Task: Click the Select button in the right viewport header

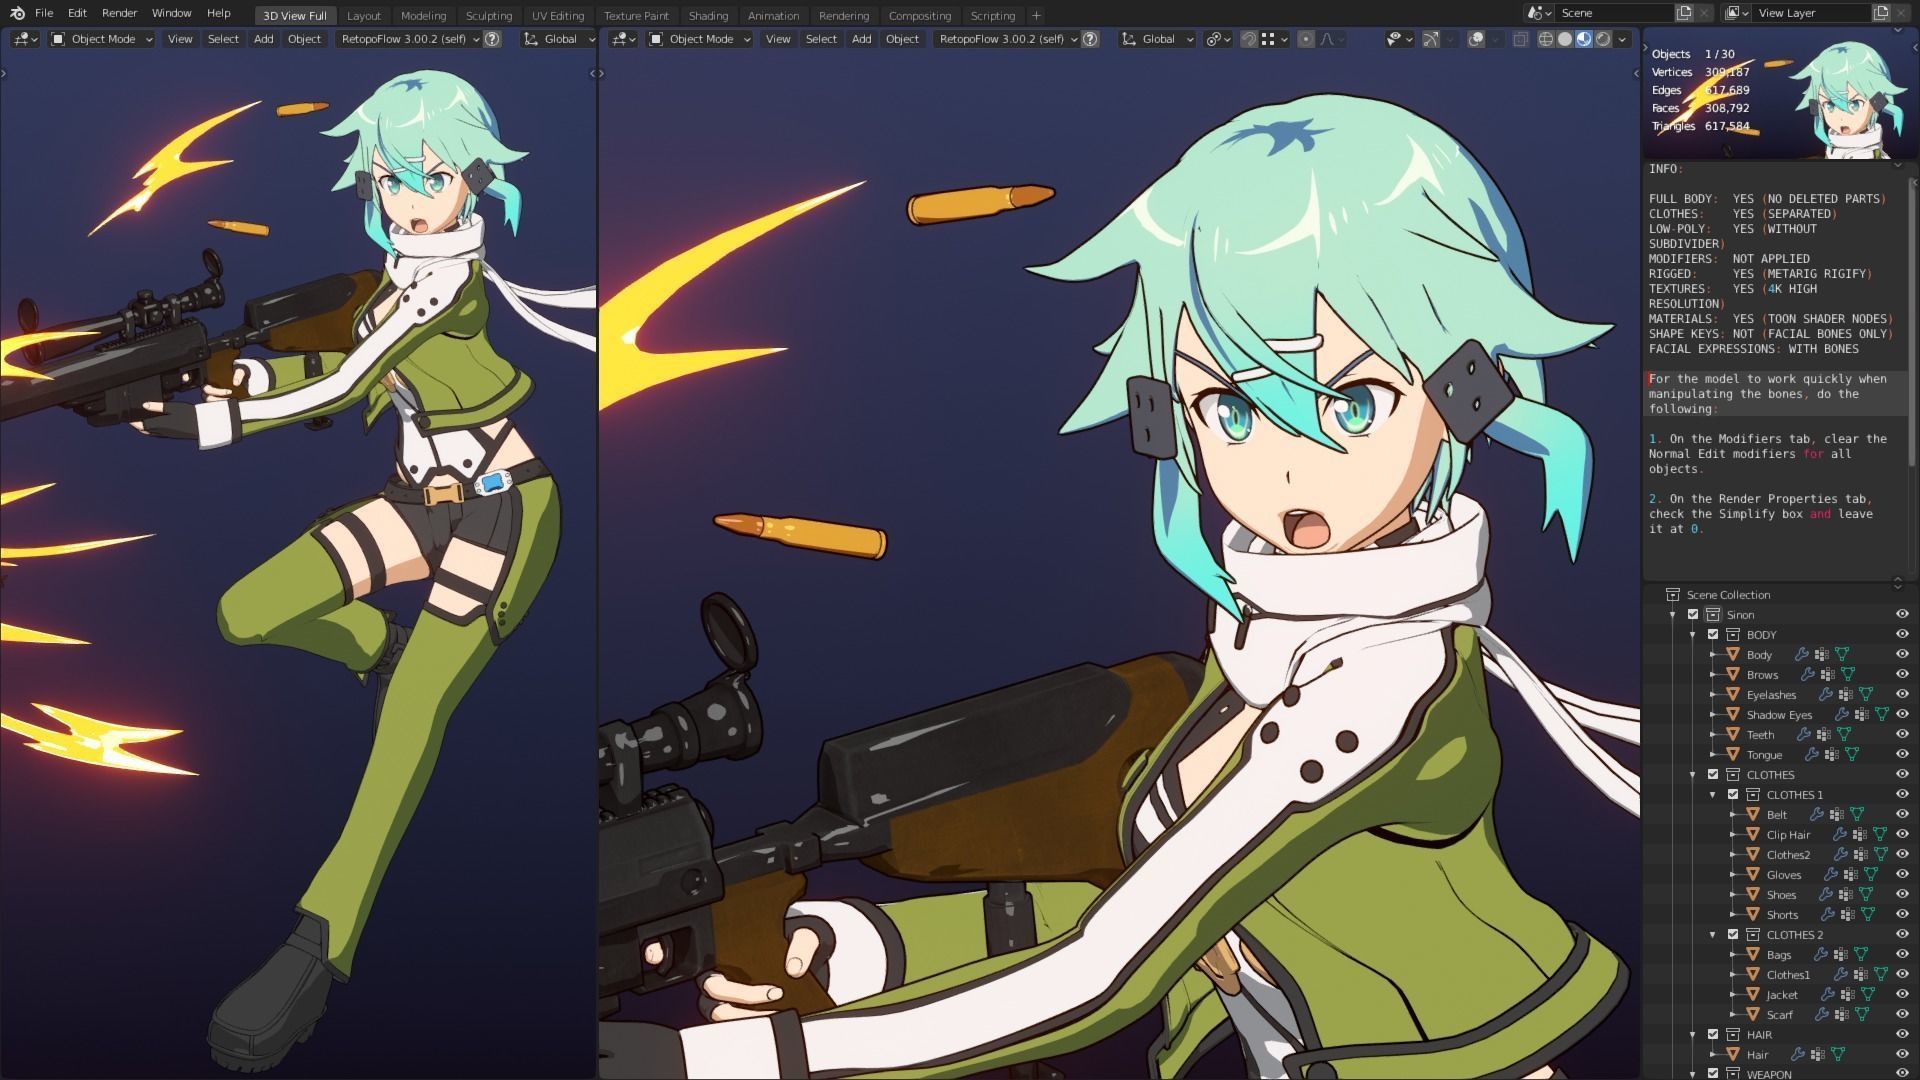Action: click(x=821, y=39)
